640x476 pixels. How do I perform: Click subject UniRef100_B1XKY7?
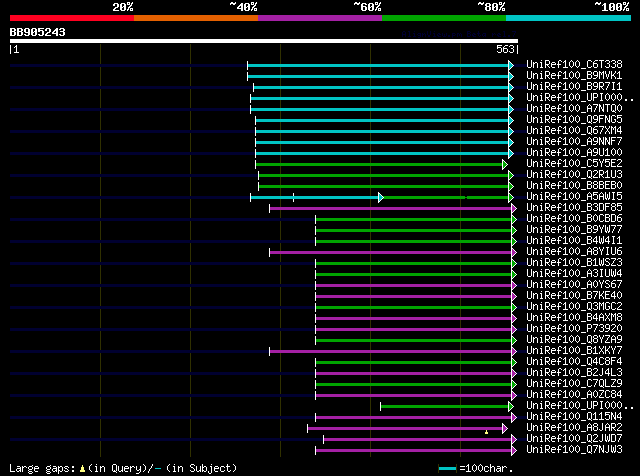(x=574, y=351)
